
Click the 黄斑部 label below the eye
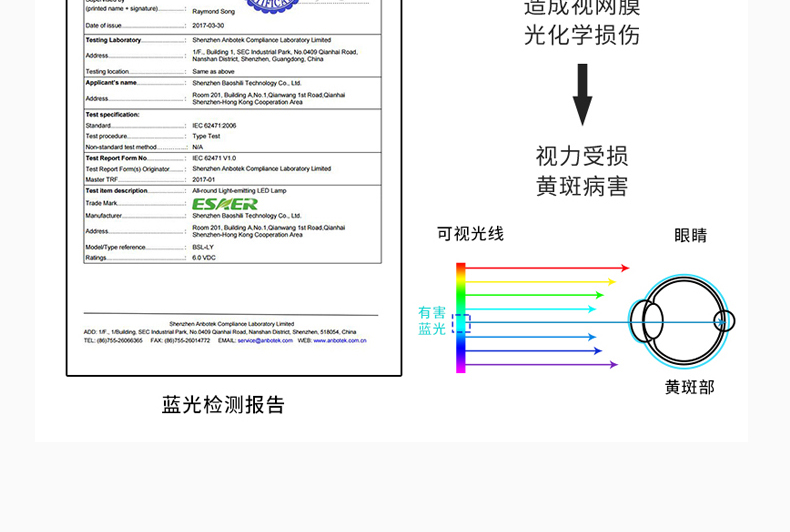point(690,387)
